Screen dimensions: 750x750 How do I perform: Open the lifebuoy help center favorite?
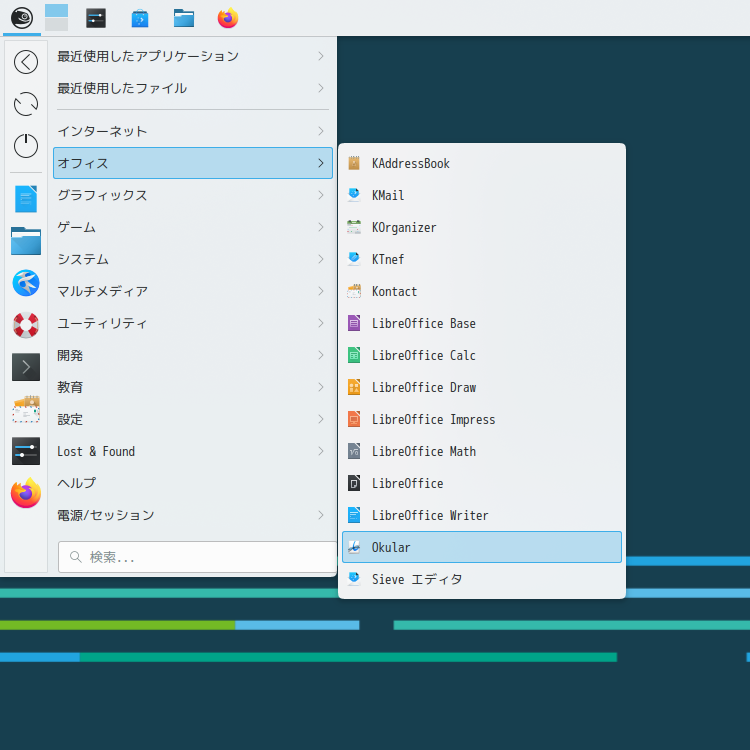[26, 325]
